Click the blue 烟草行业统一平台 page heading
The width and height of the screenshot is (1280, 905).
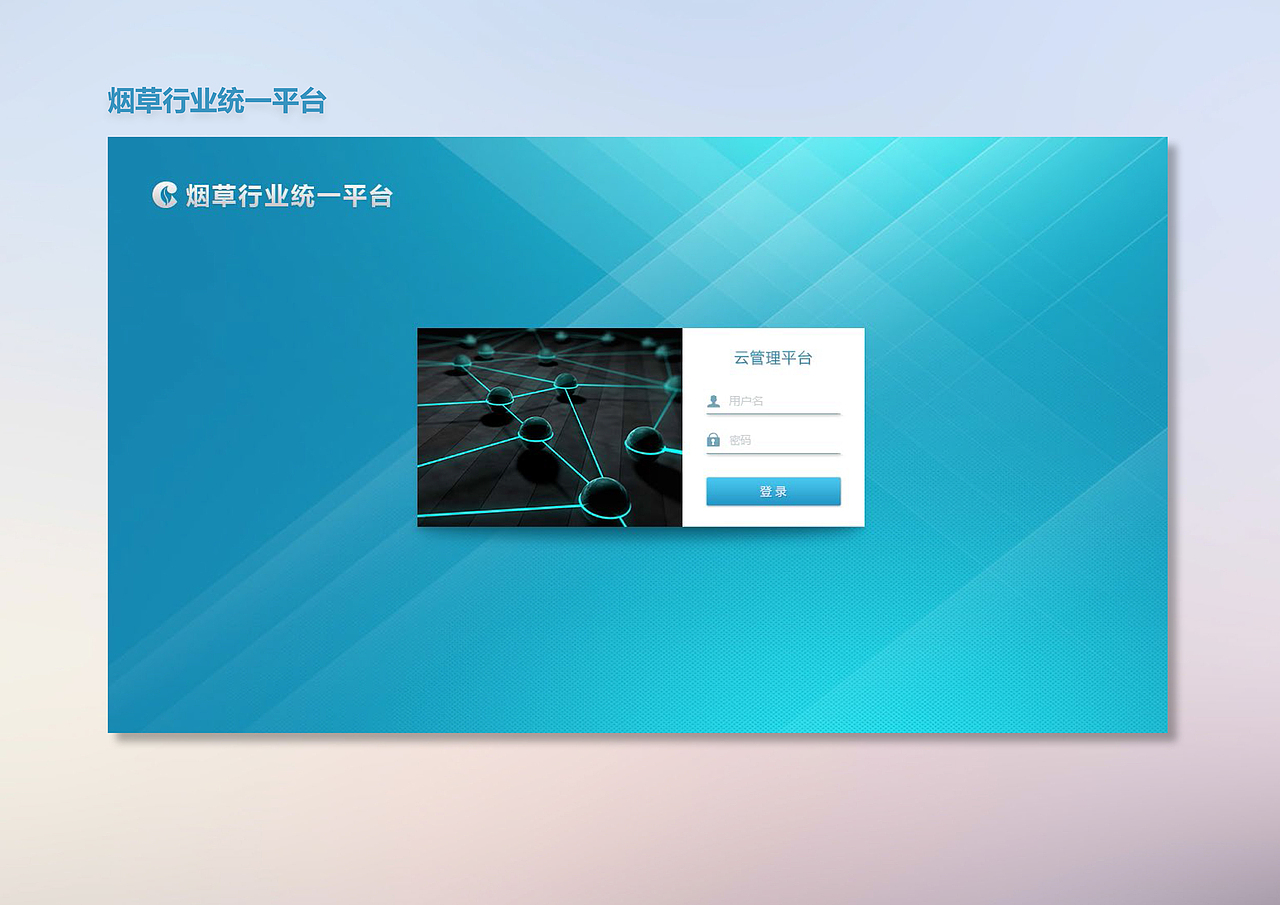tap(217, 101)
